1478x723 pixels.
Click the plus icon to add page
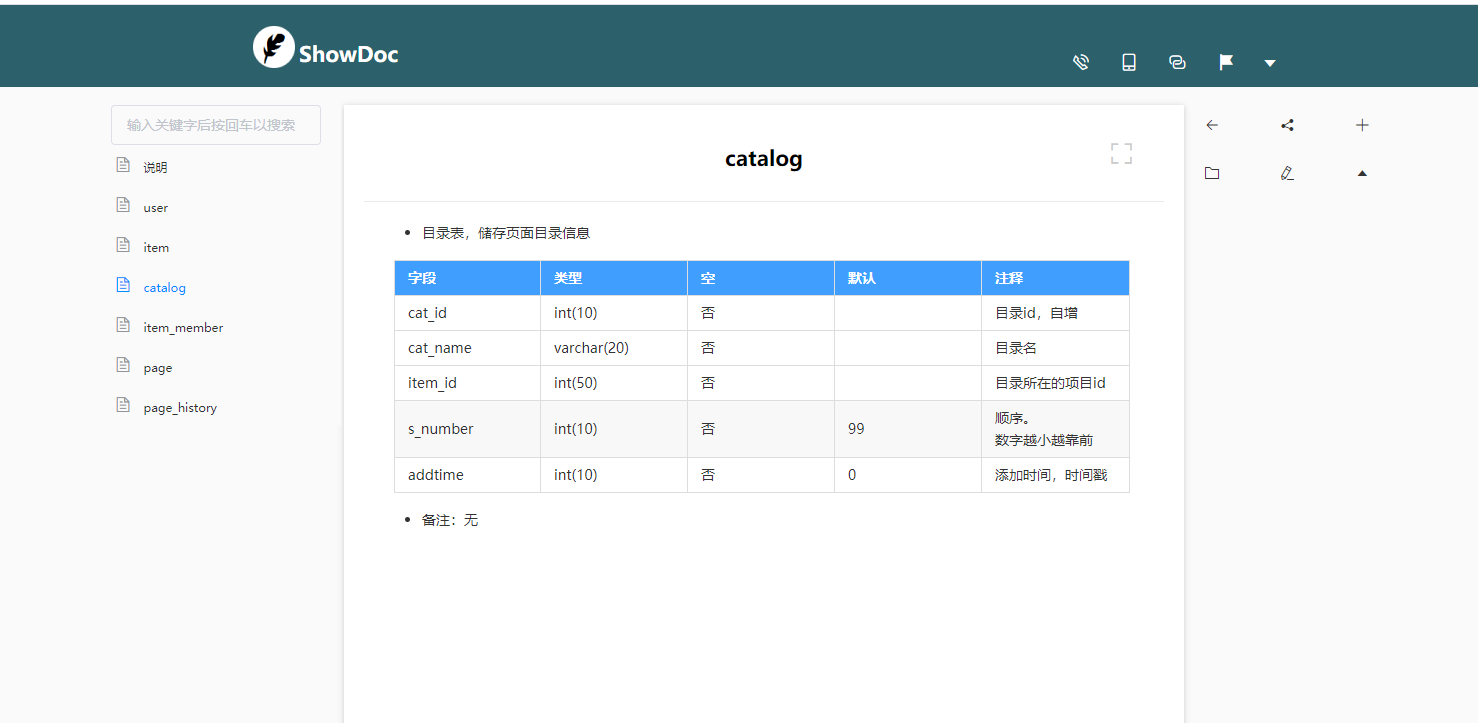pos(1362,125)
